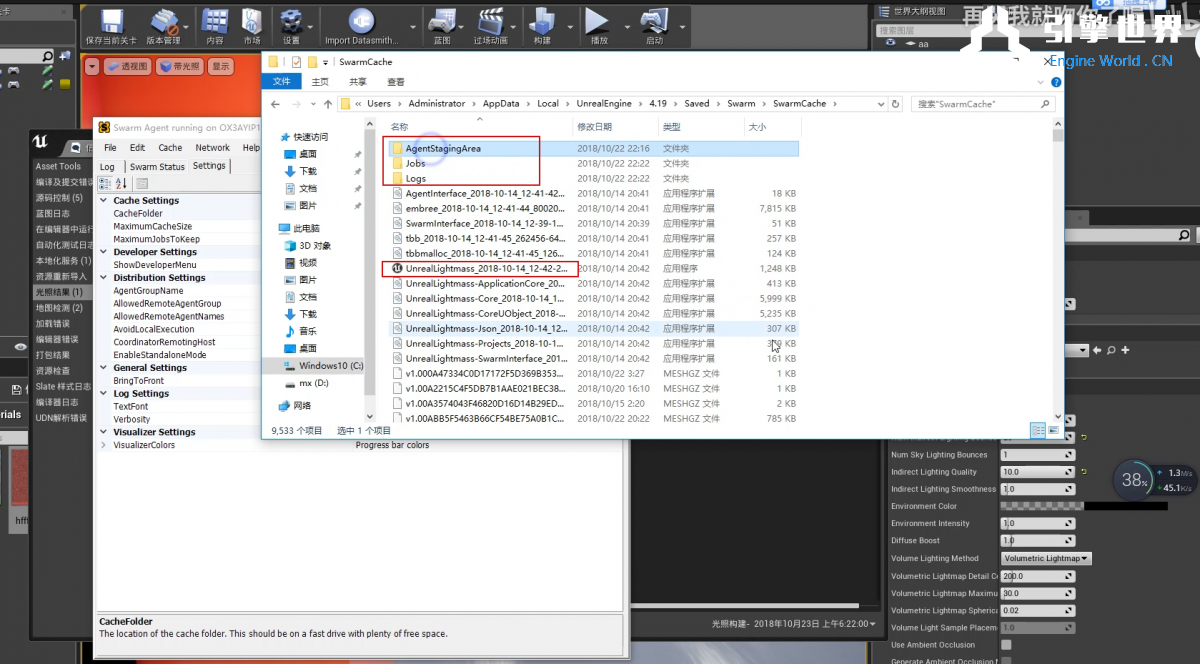Image resolution: width=1200 pixels, height=664 pixels.
Task: Click UnrealEngine breadcrumb in address bar
Action: (x=603, y=103)
